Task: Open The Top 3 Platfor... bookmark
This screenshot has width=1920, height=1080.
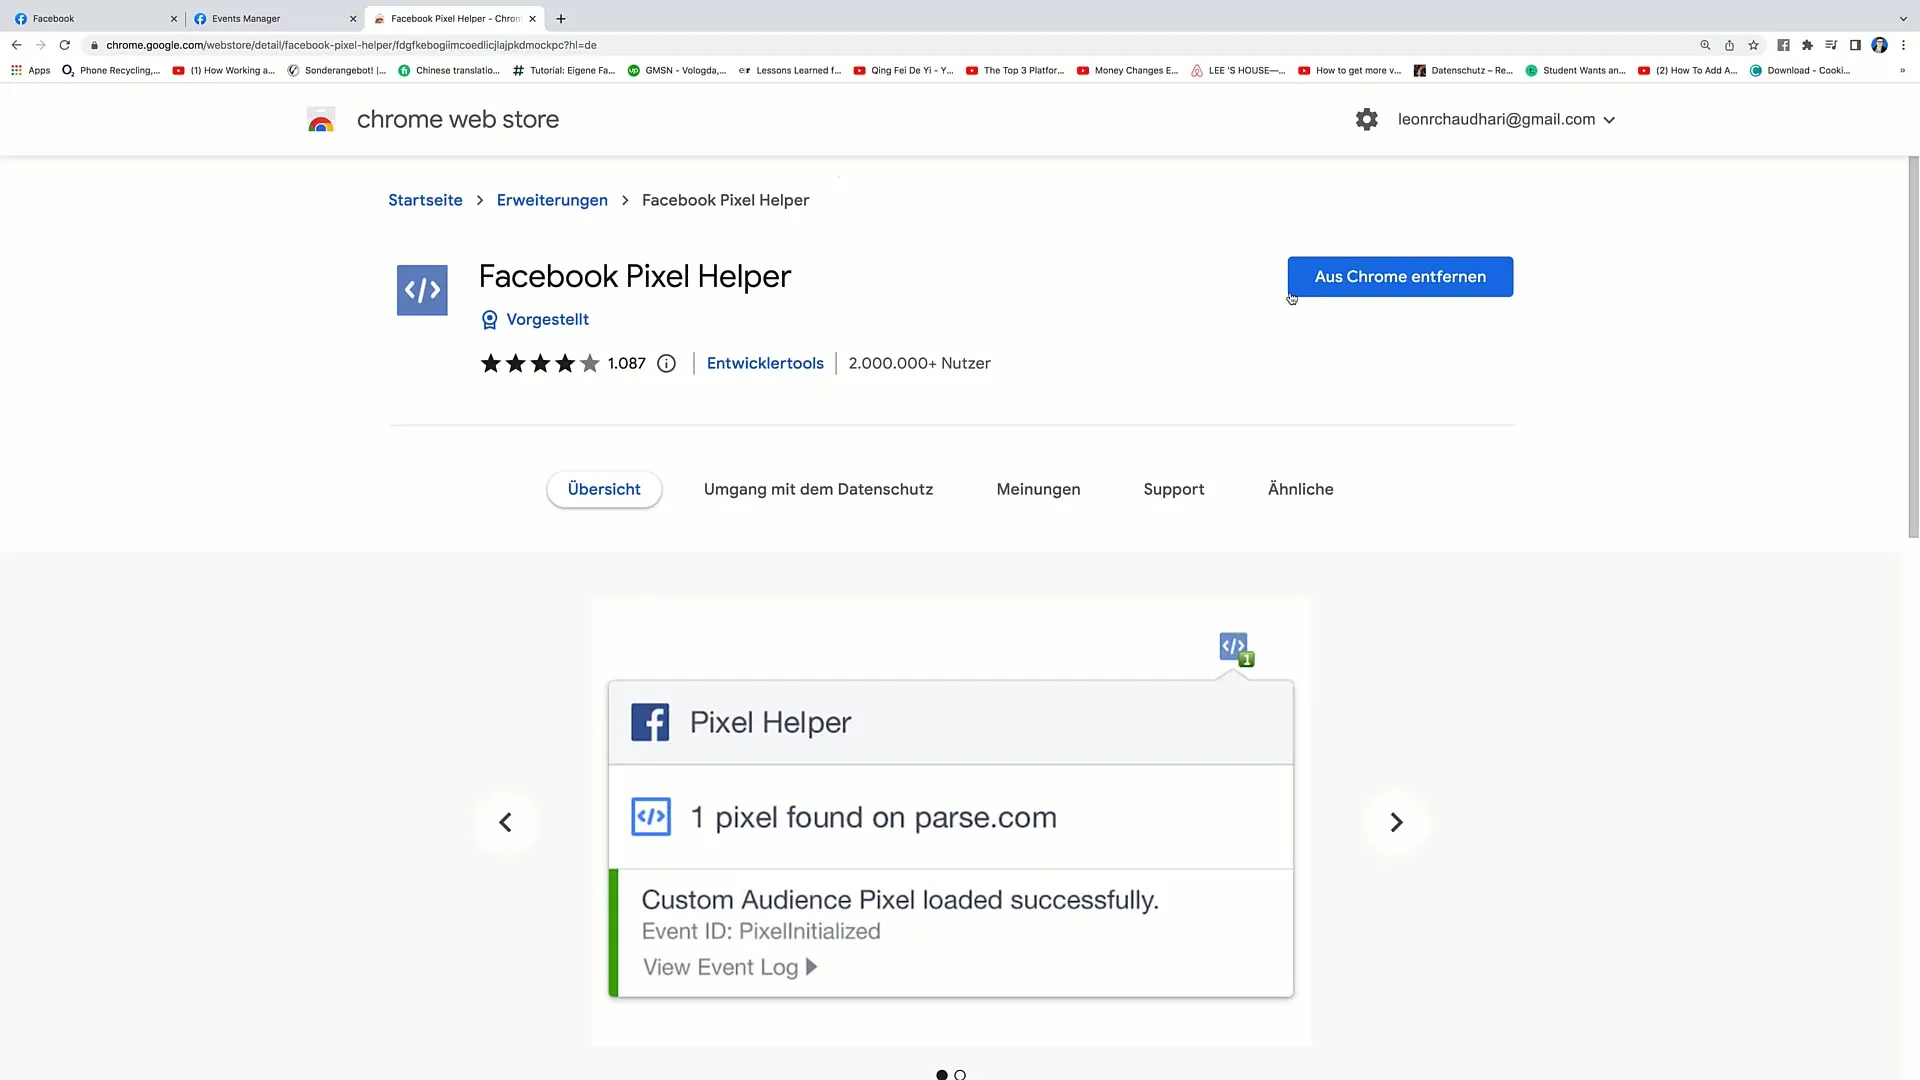Action: click(x=1015, y=71)
